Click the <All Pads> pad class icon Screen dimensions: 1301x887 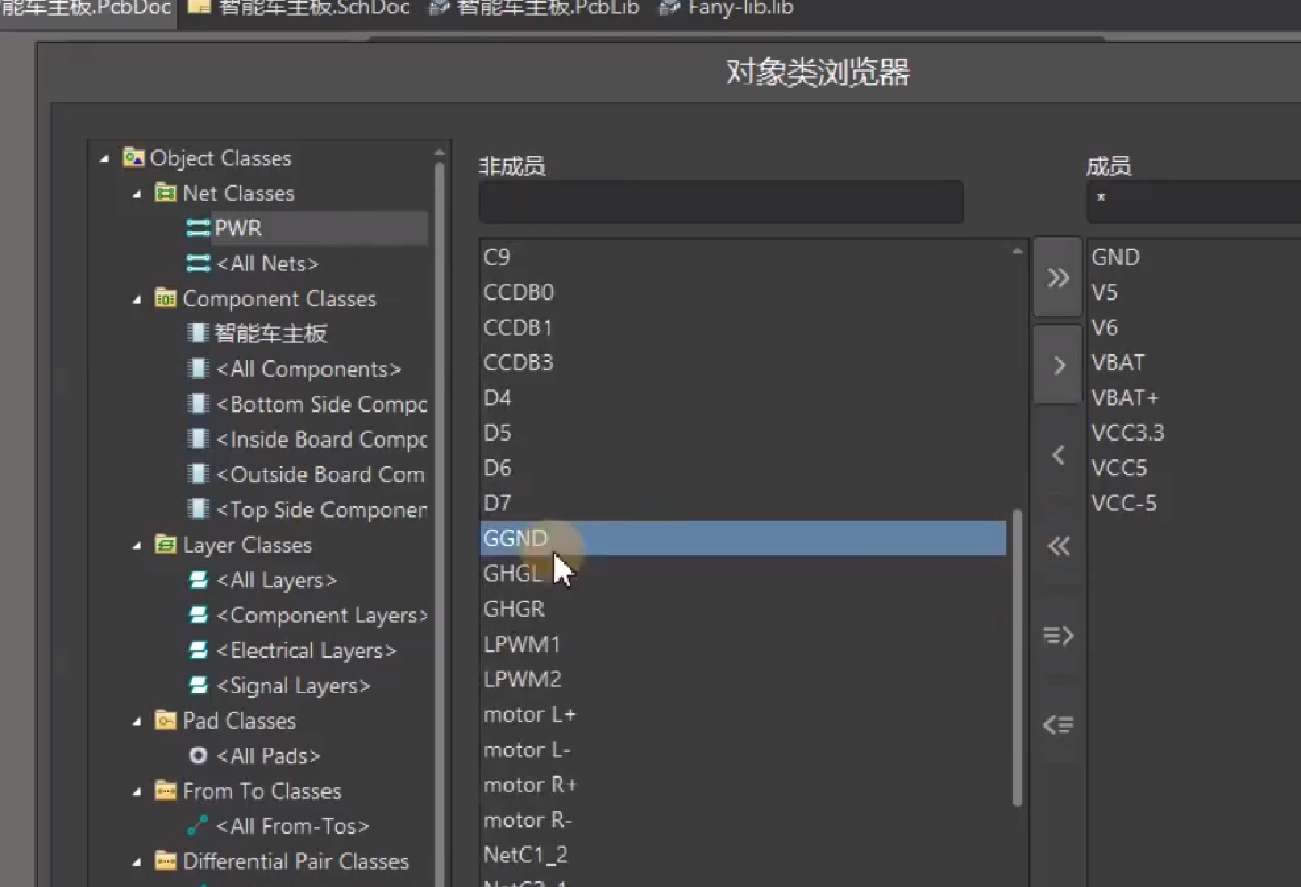click(x=197, y=756)
